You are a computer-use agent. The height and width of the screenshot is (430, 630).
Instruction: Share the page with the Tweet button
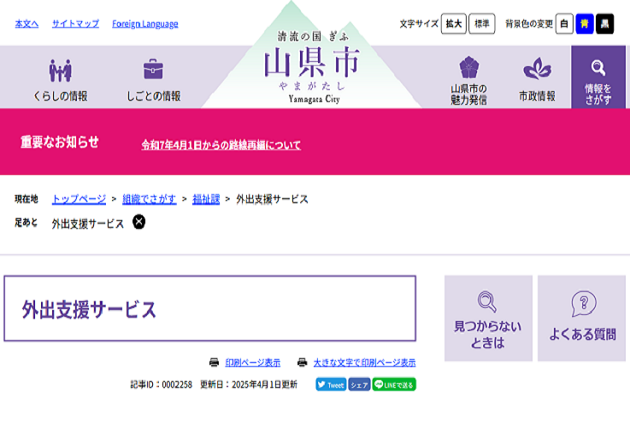click(x=330, y=384)
